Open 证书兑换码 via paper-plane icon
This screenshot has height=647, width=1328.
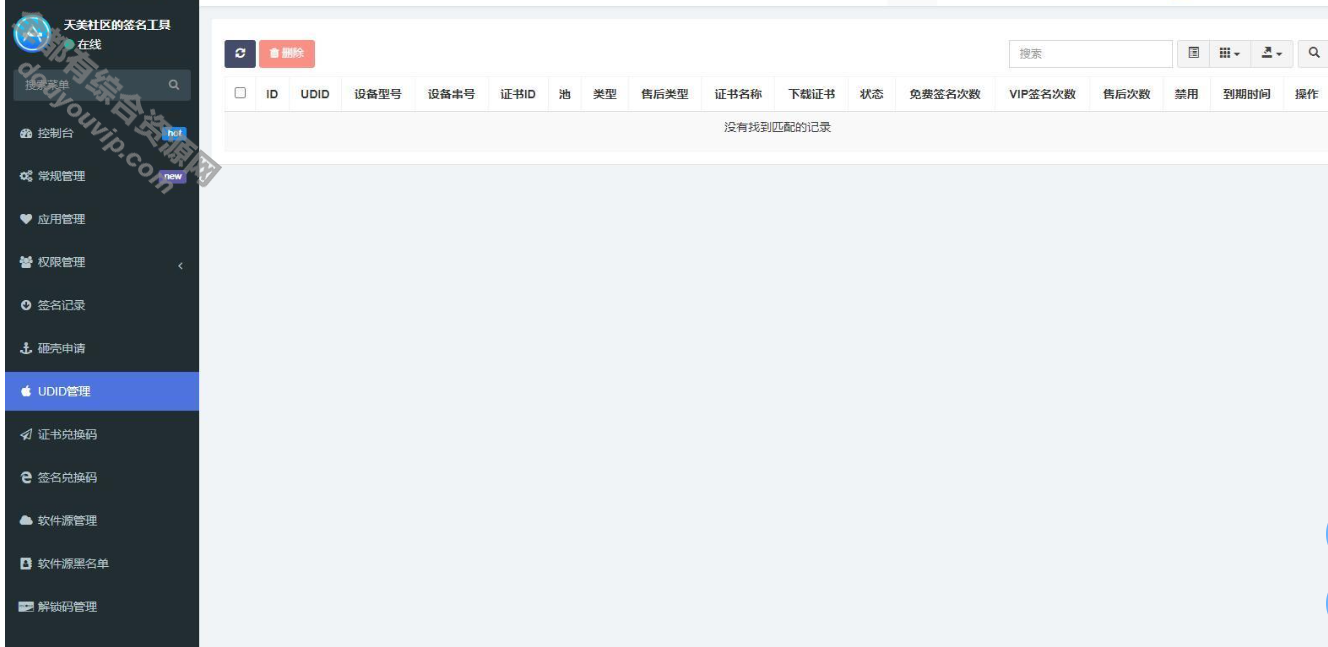coord(27,434)
